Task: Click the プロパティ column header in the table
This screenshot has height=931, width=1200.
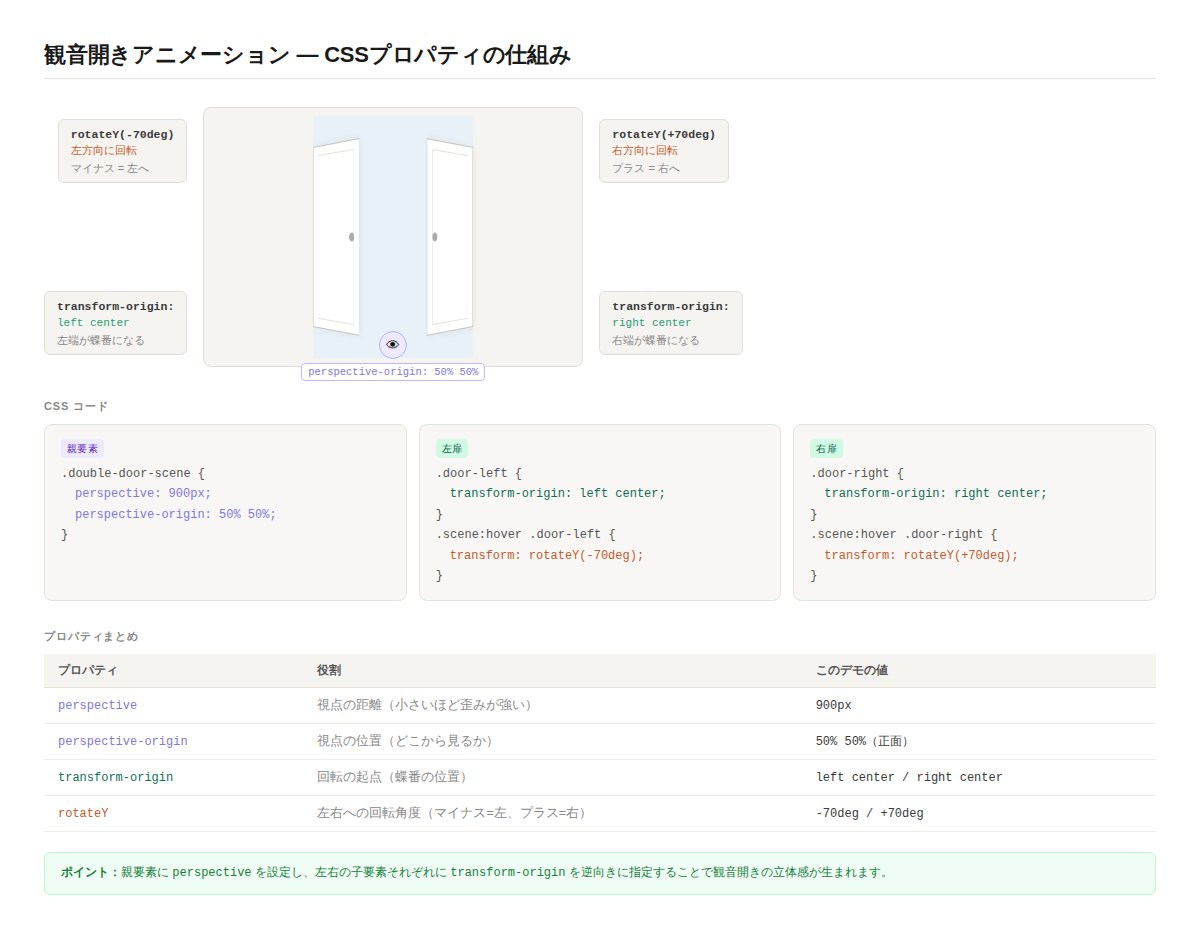Action: point(89,670)
